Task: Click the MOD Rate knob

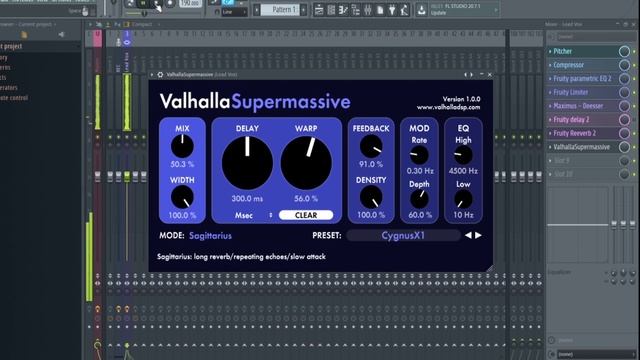Action: (x=419, y=155)
